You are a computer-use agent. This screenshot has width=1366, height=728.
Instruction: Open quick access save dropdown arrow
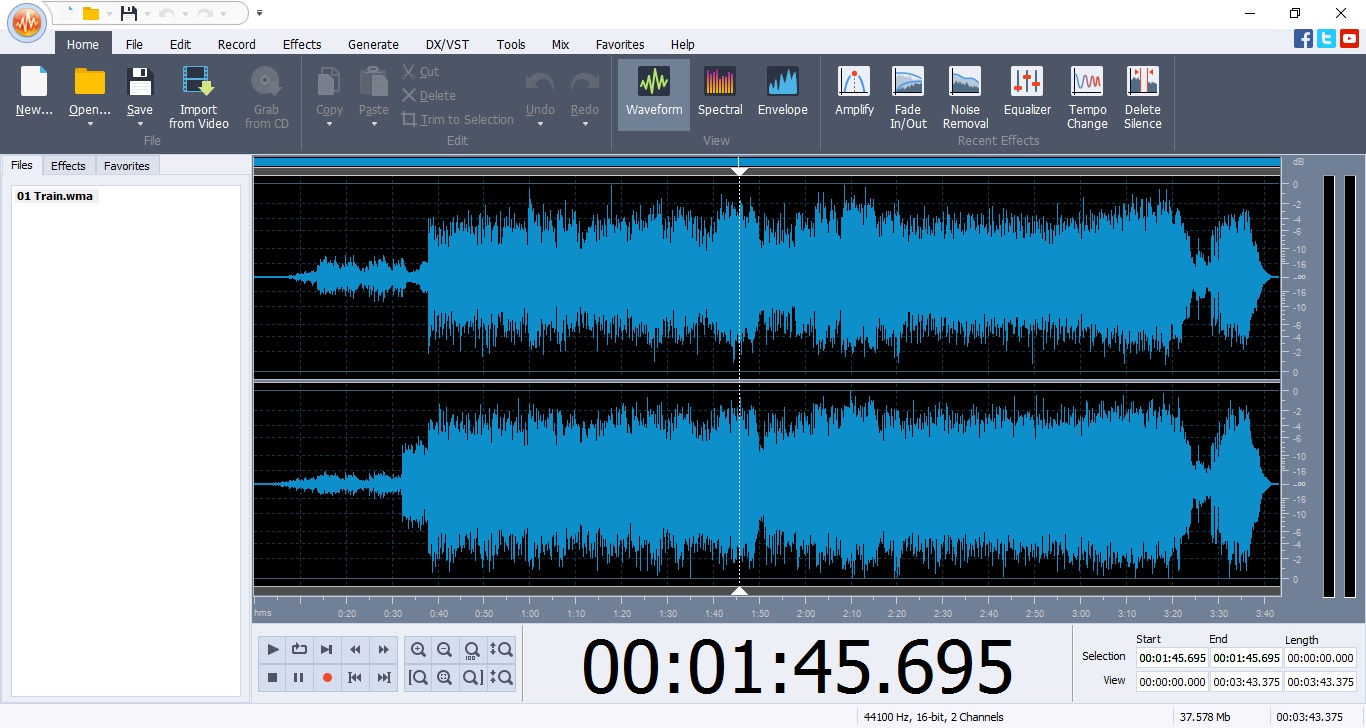[146, 13]
